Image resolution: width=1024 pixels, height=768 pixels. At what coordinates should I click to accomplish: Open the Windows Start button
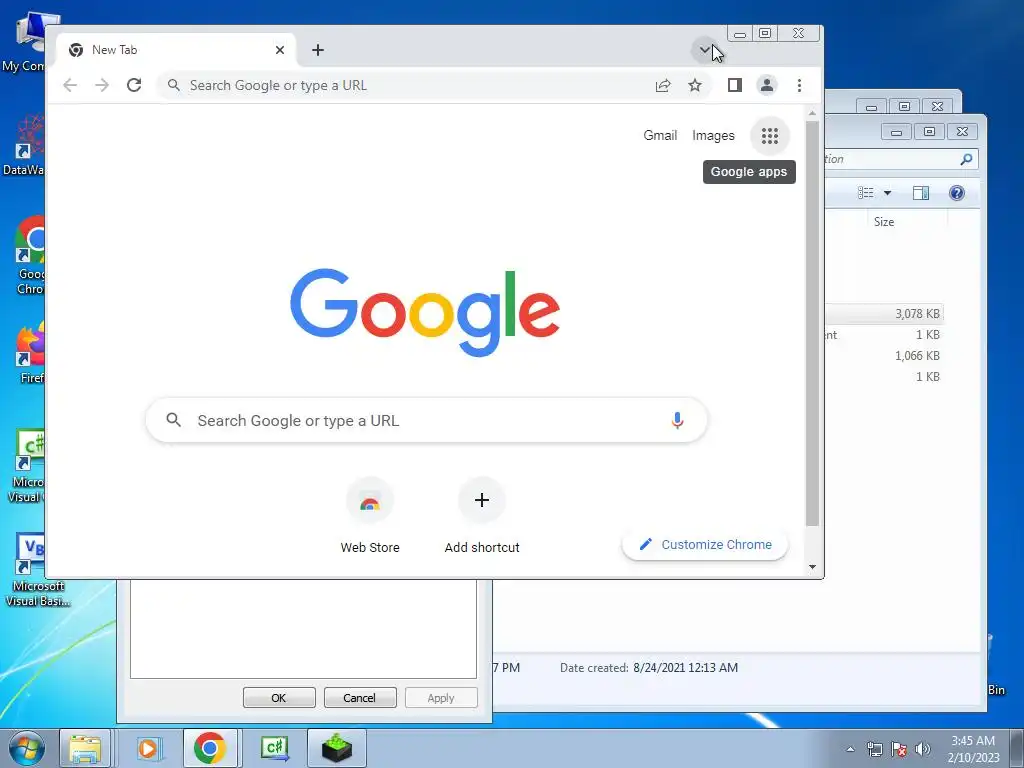coord(26,748)
